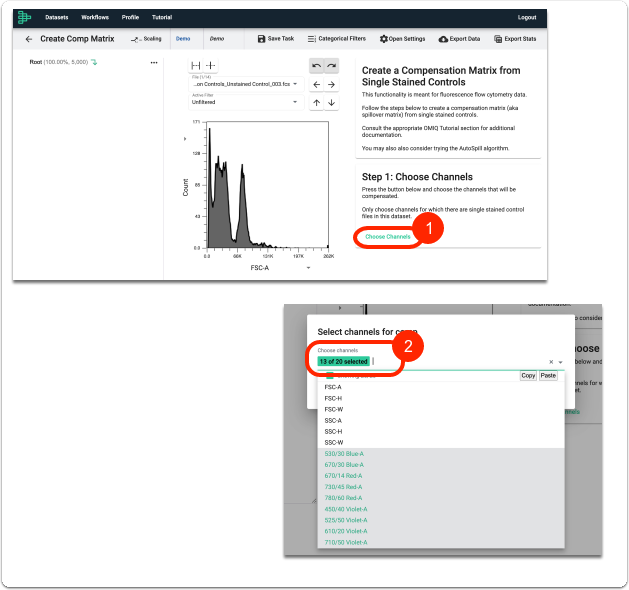This screenshot has height=590, width=629.
Task: Open the Workflows menu
Action: pyautogui.click(x=95, y=17)
